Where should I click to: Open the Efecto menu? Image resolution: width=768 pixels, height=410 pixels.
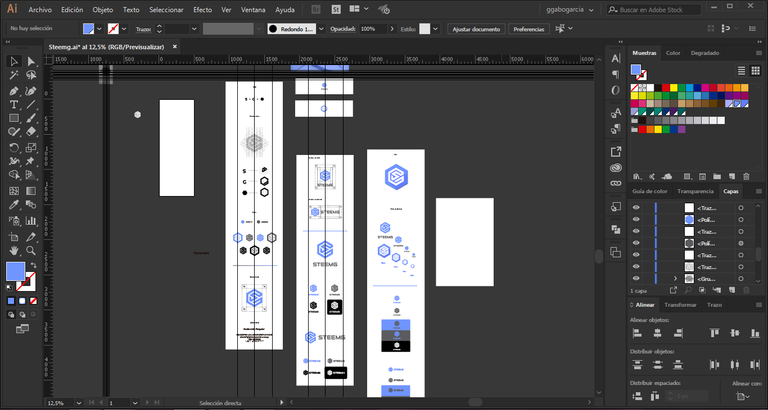pos(202,10)
